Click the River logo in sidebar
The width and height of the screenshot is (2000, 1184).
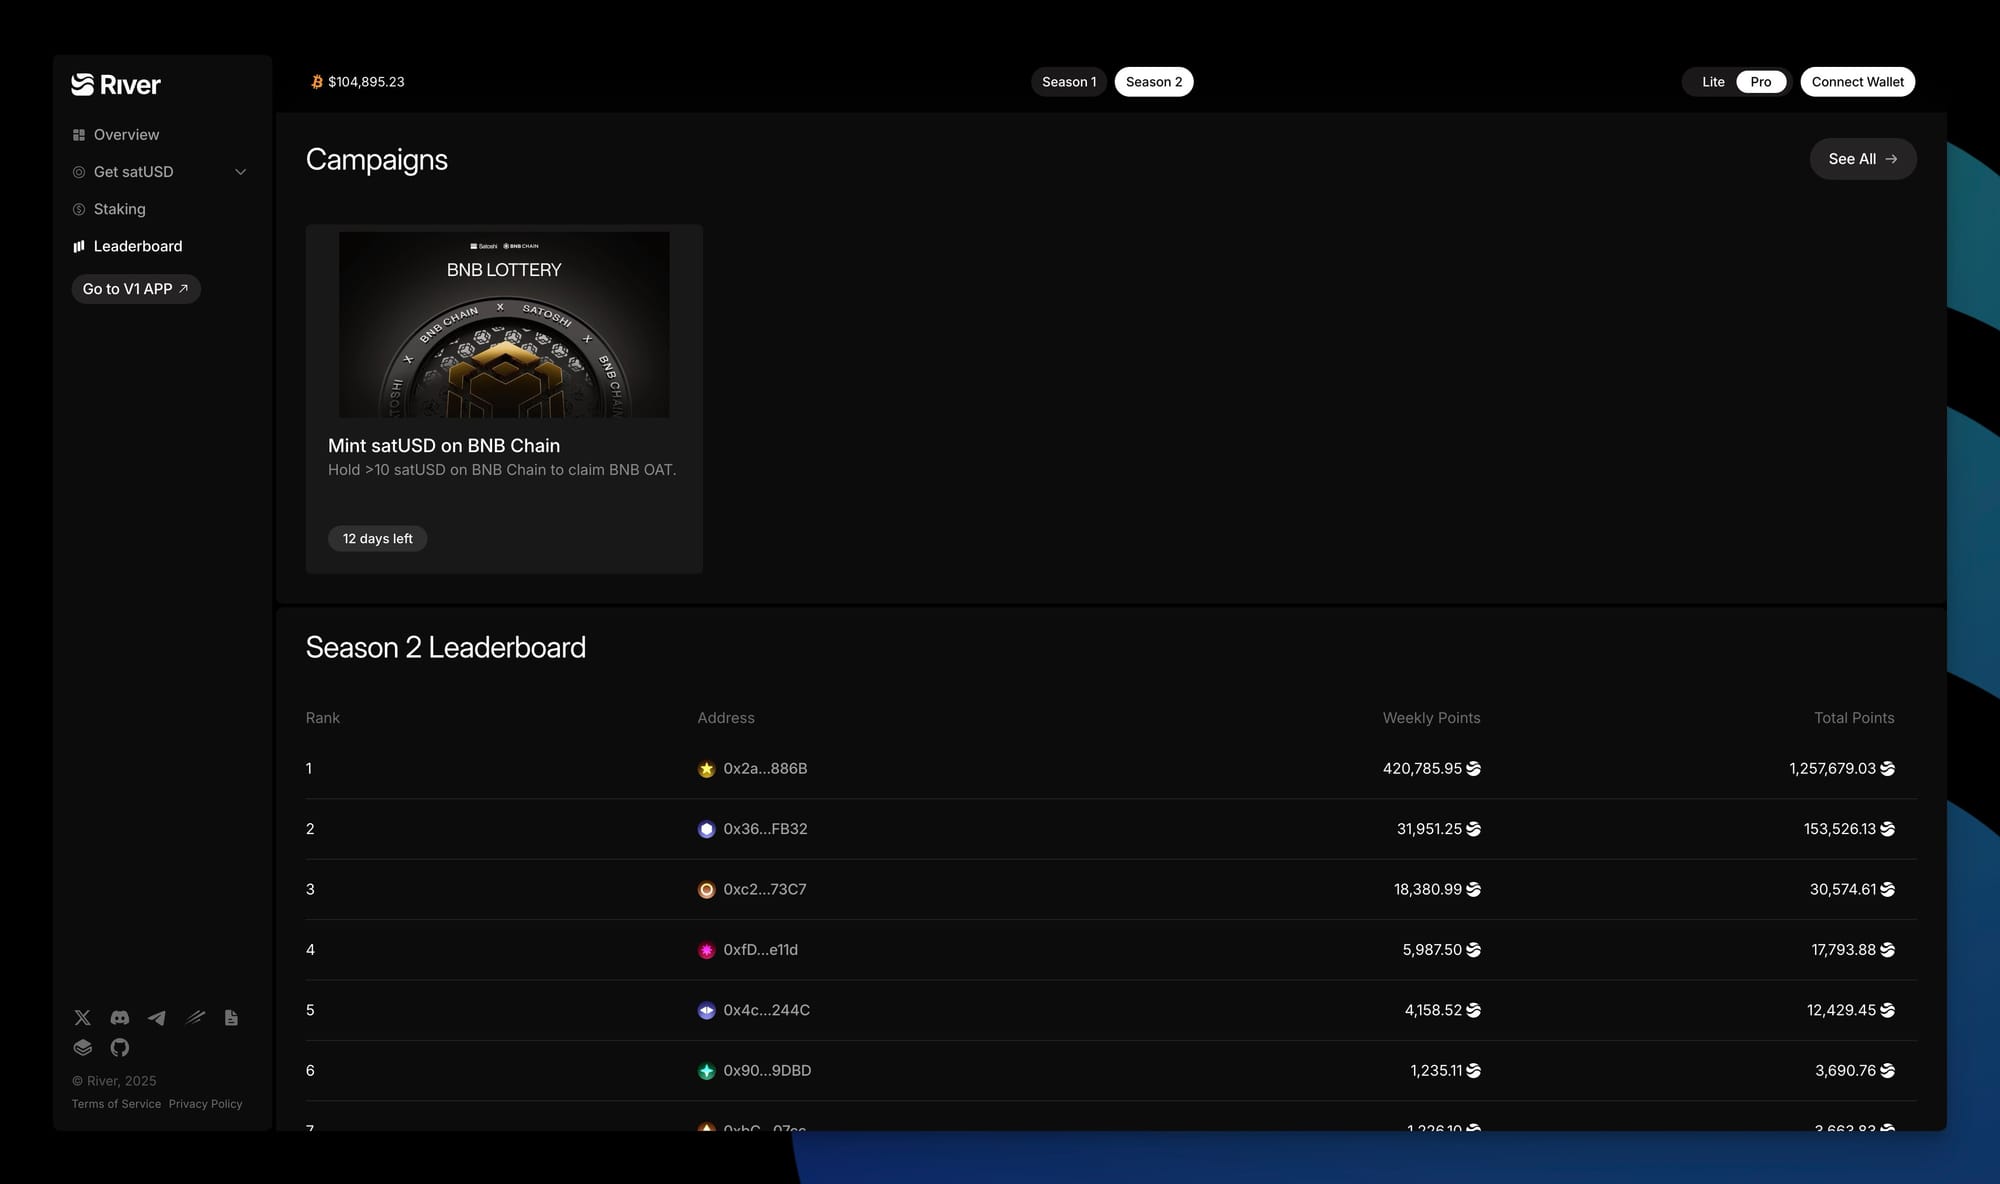pos(116,85)
